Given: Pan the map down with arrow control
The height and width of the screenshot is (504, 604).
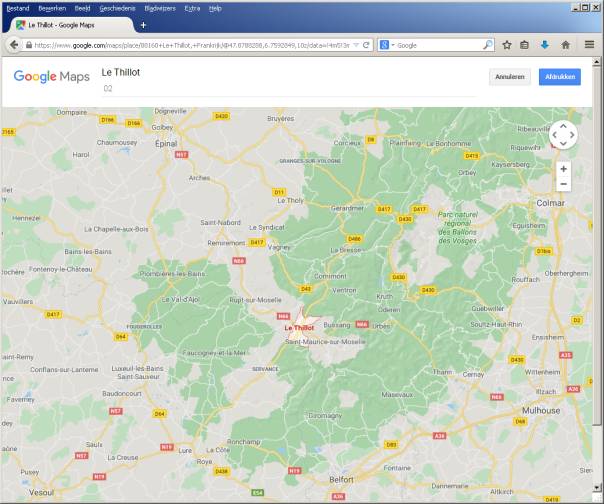Looking at the screenshot, I should (563, 143).
